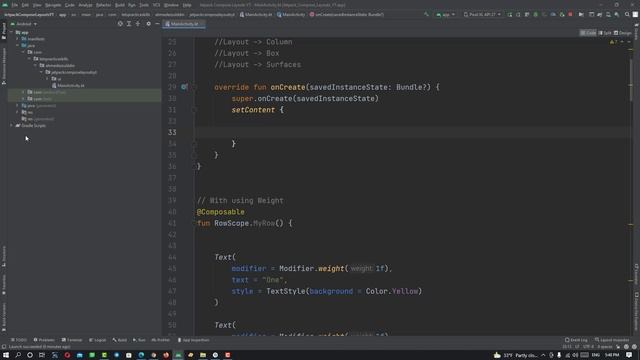Open the app run configuration dropdown
640x360 pixels.
[x=446, y=14]
